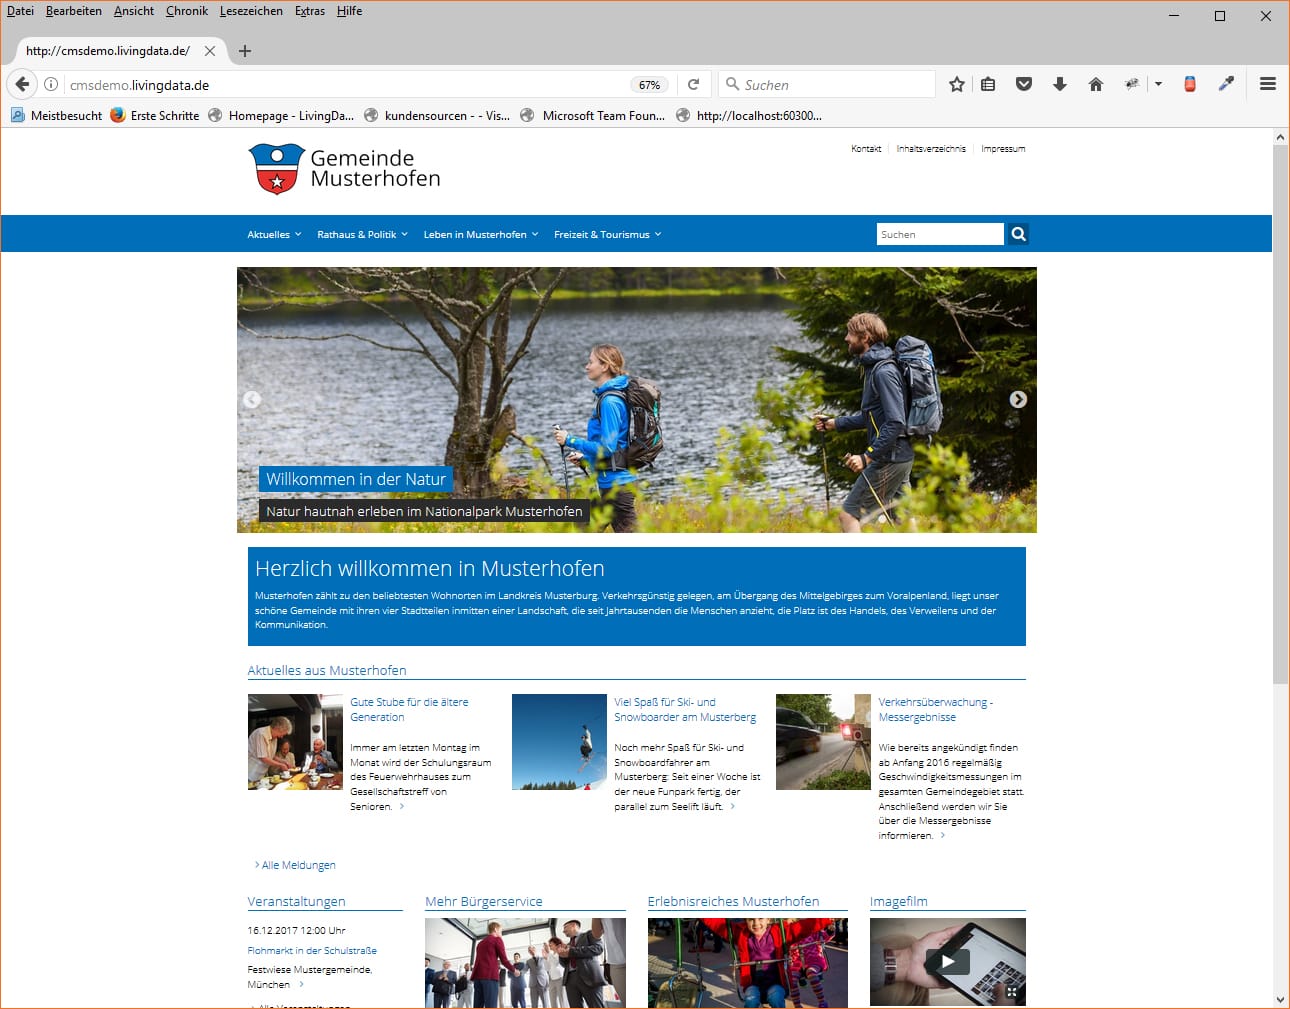This screenshot has width=1290, height=1009.
Task: Open the Impressum link
Action: (x=1003, y=148)
